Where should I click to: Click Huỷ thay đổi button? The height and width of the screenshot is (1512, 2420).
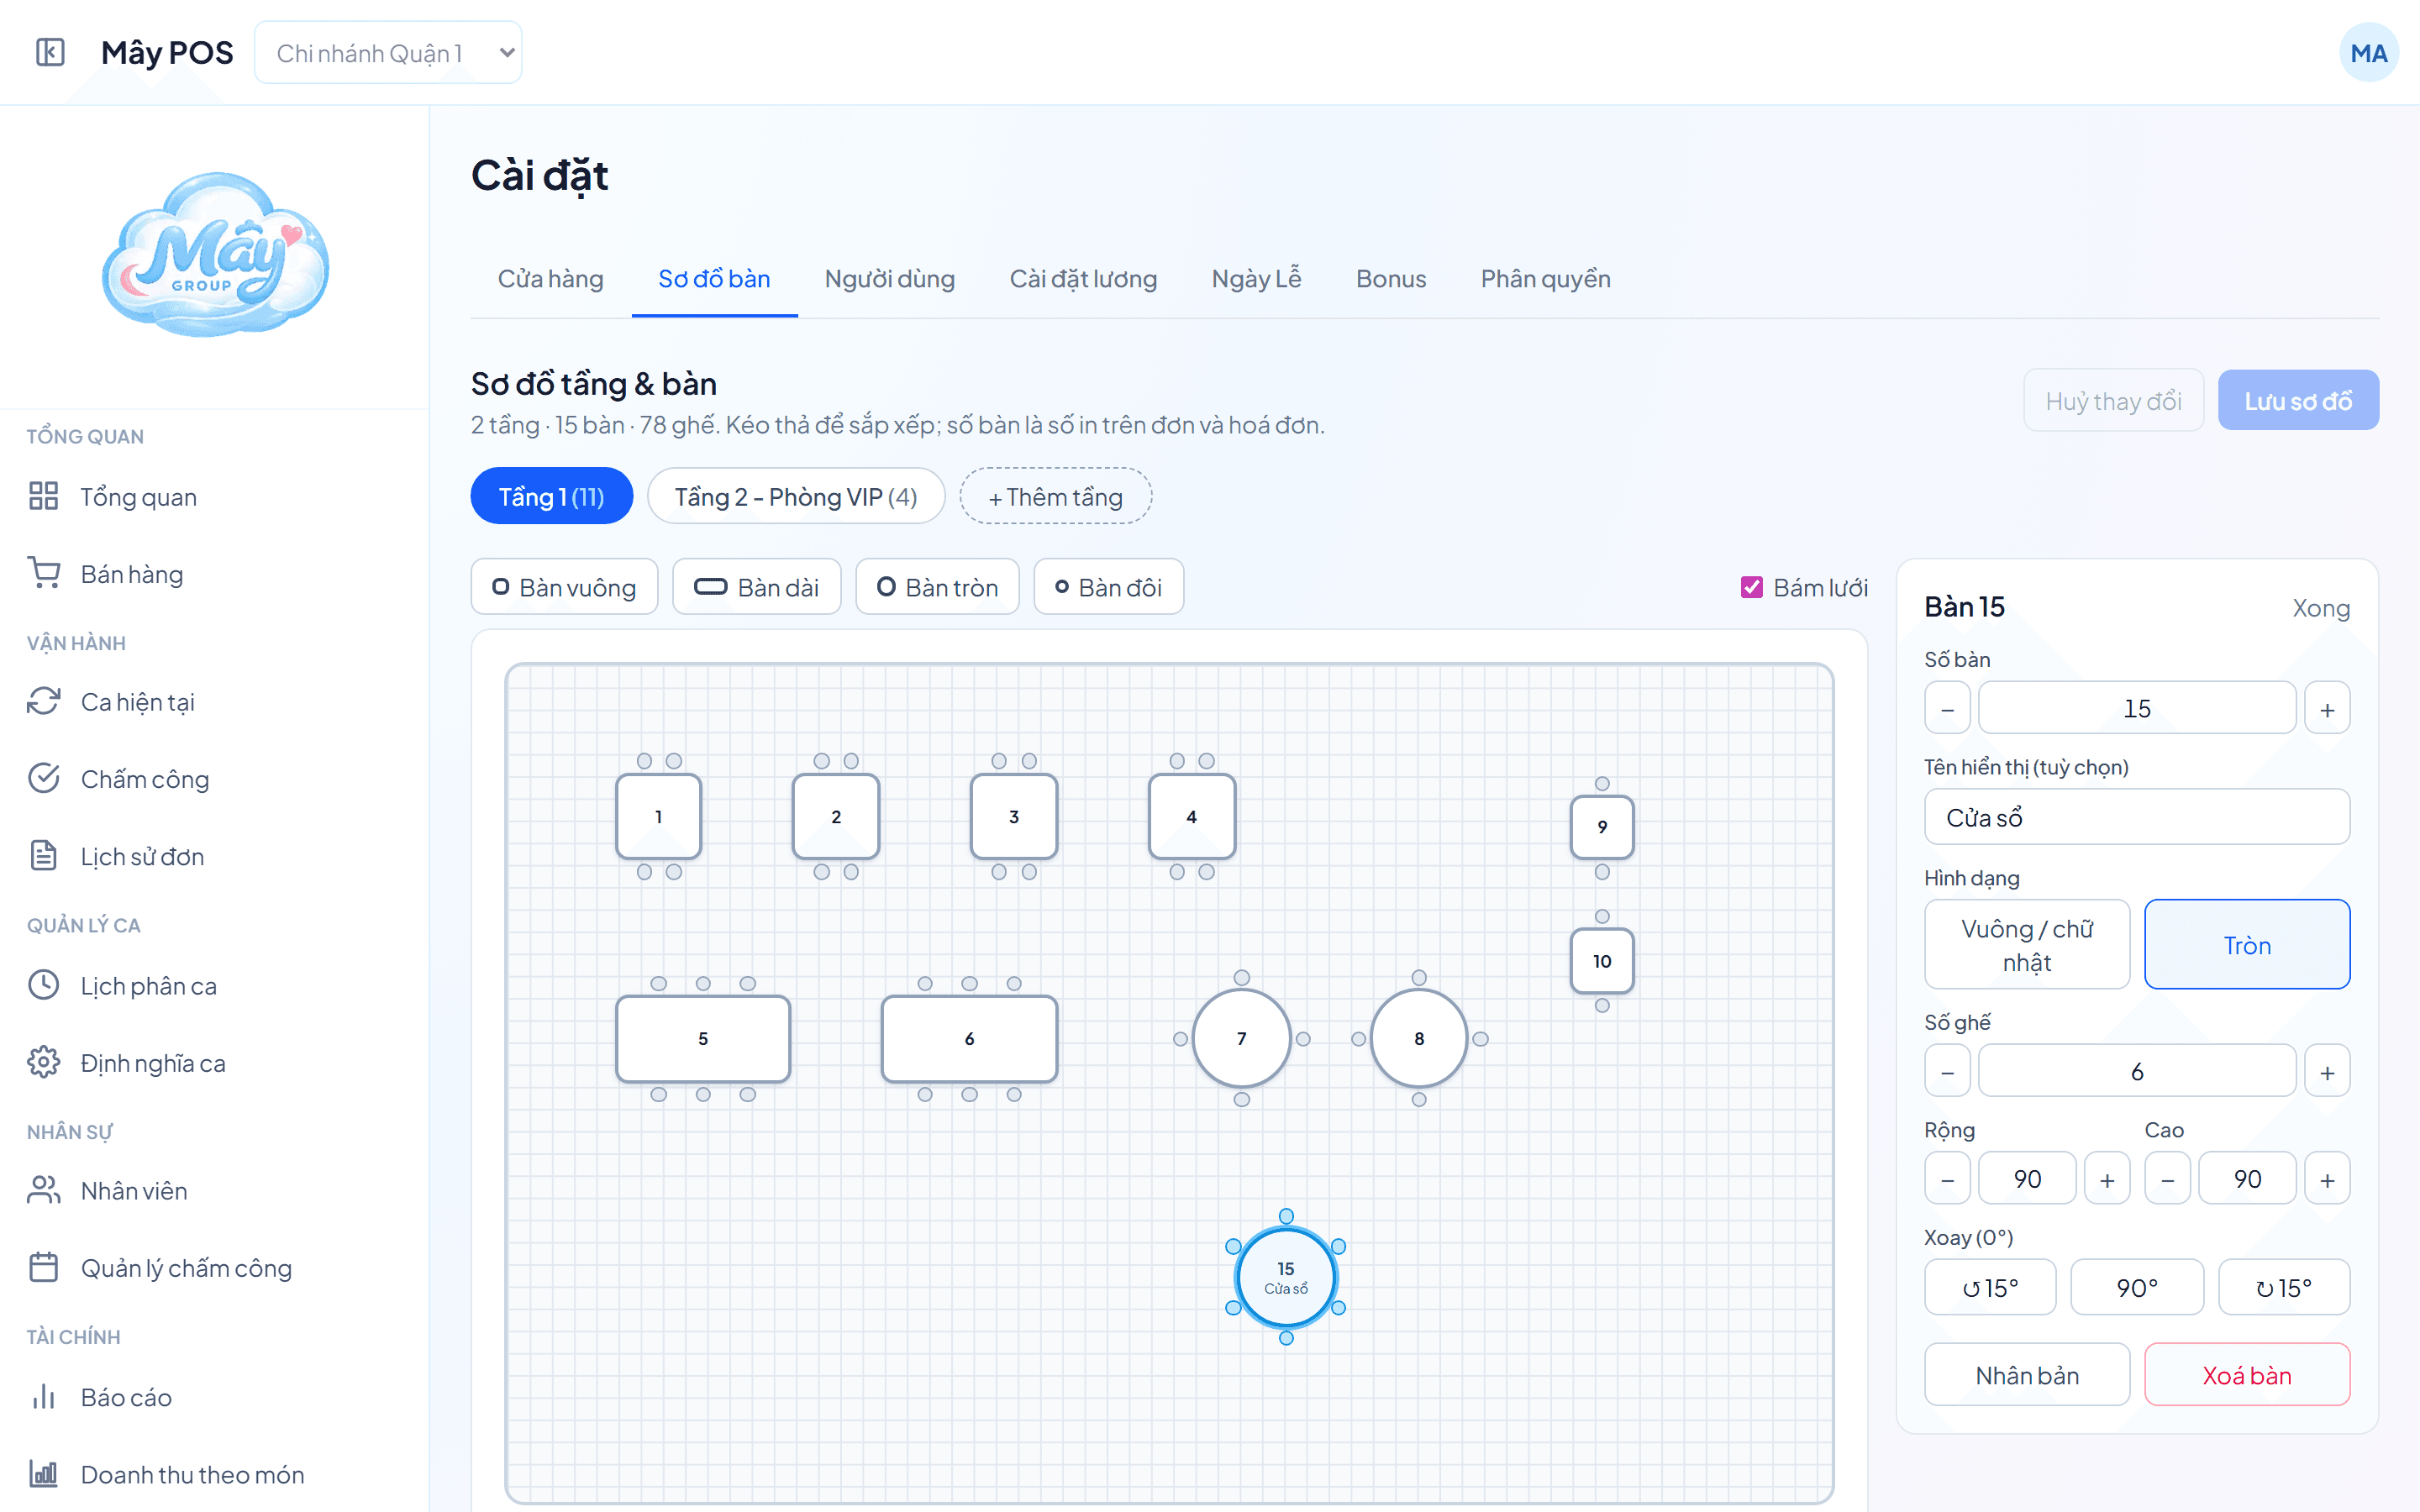pyautogui.click(x=2113, y=401)
